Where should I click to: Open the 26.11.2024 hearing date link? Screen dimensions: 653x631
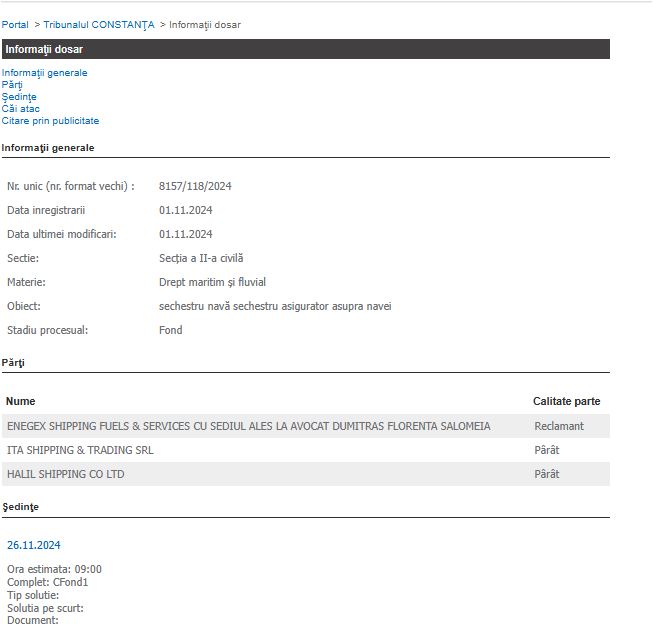point(33,545)
